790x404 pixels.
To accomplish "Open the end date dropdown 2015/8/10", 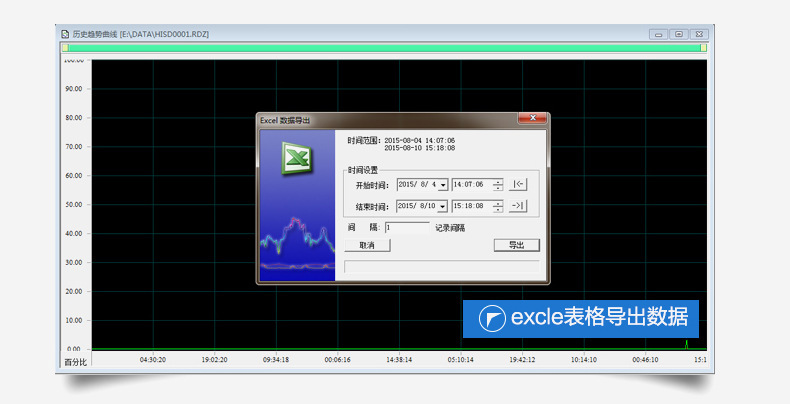I will [443, 207].
